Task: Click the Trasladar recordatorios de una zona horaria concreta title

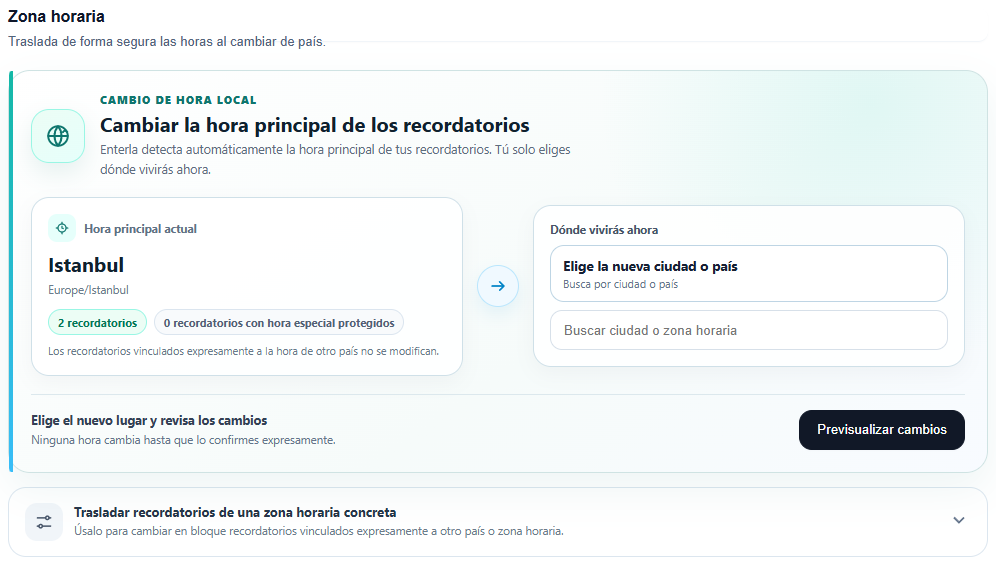Action: point(235,512)
